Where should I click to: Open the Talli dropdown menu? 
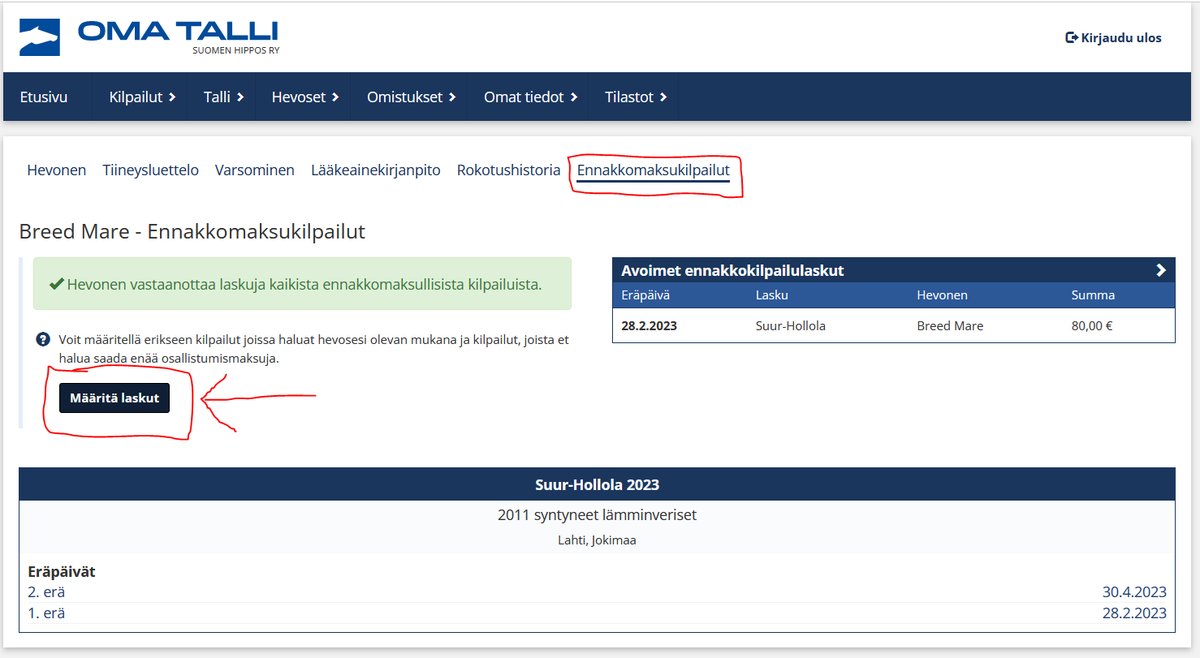224,97
